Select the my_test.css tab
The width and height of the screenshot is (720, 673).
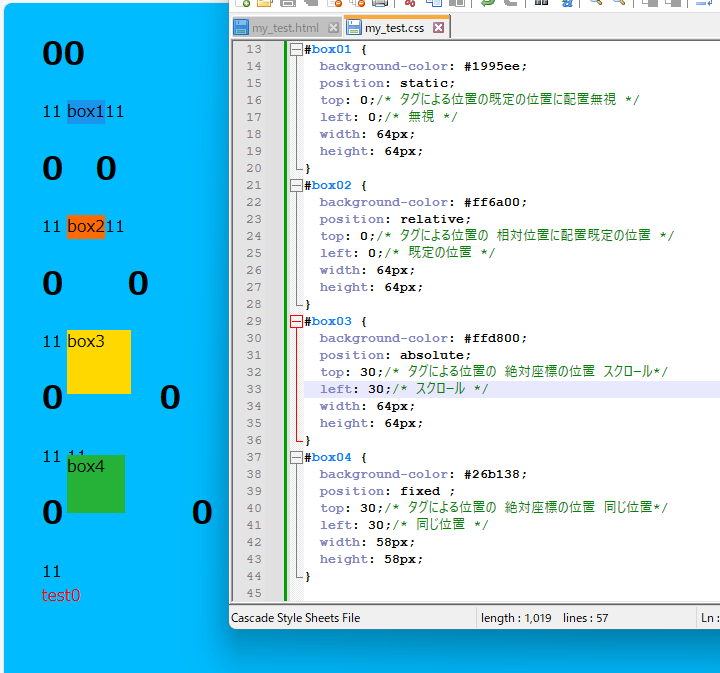394,28
